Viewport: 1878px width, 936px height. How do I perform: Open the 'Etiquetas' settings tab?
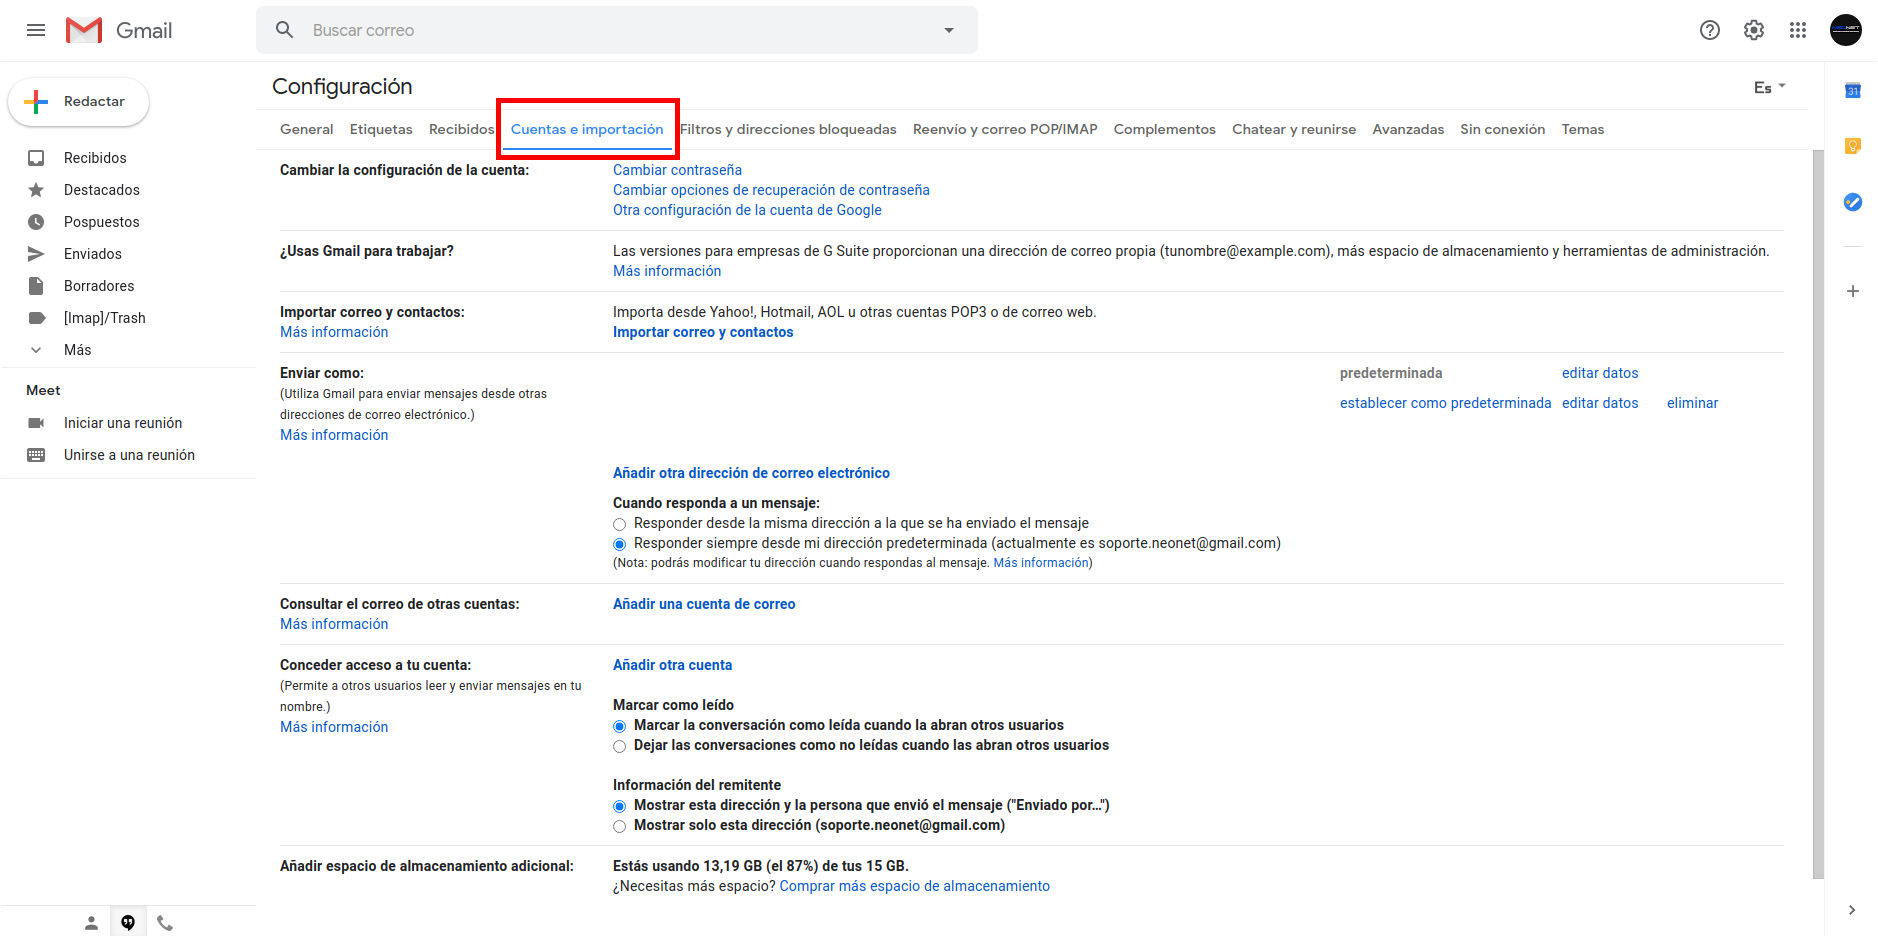[381, 129]
